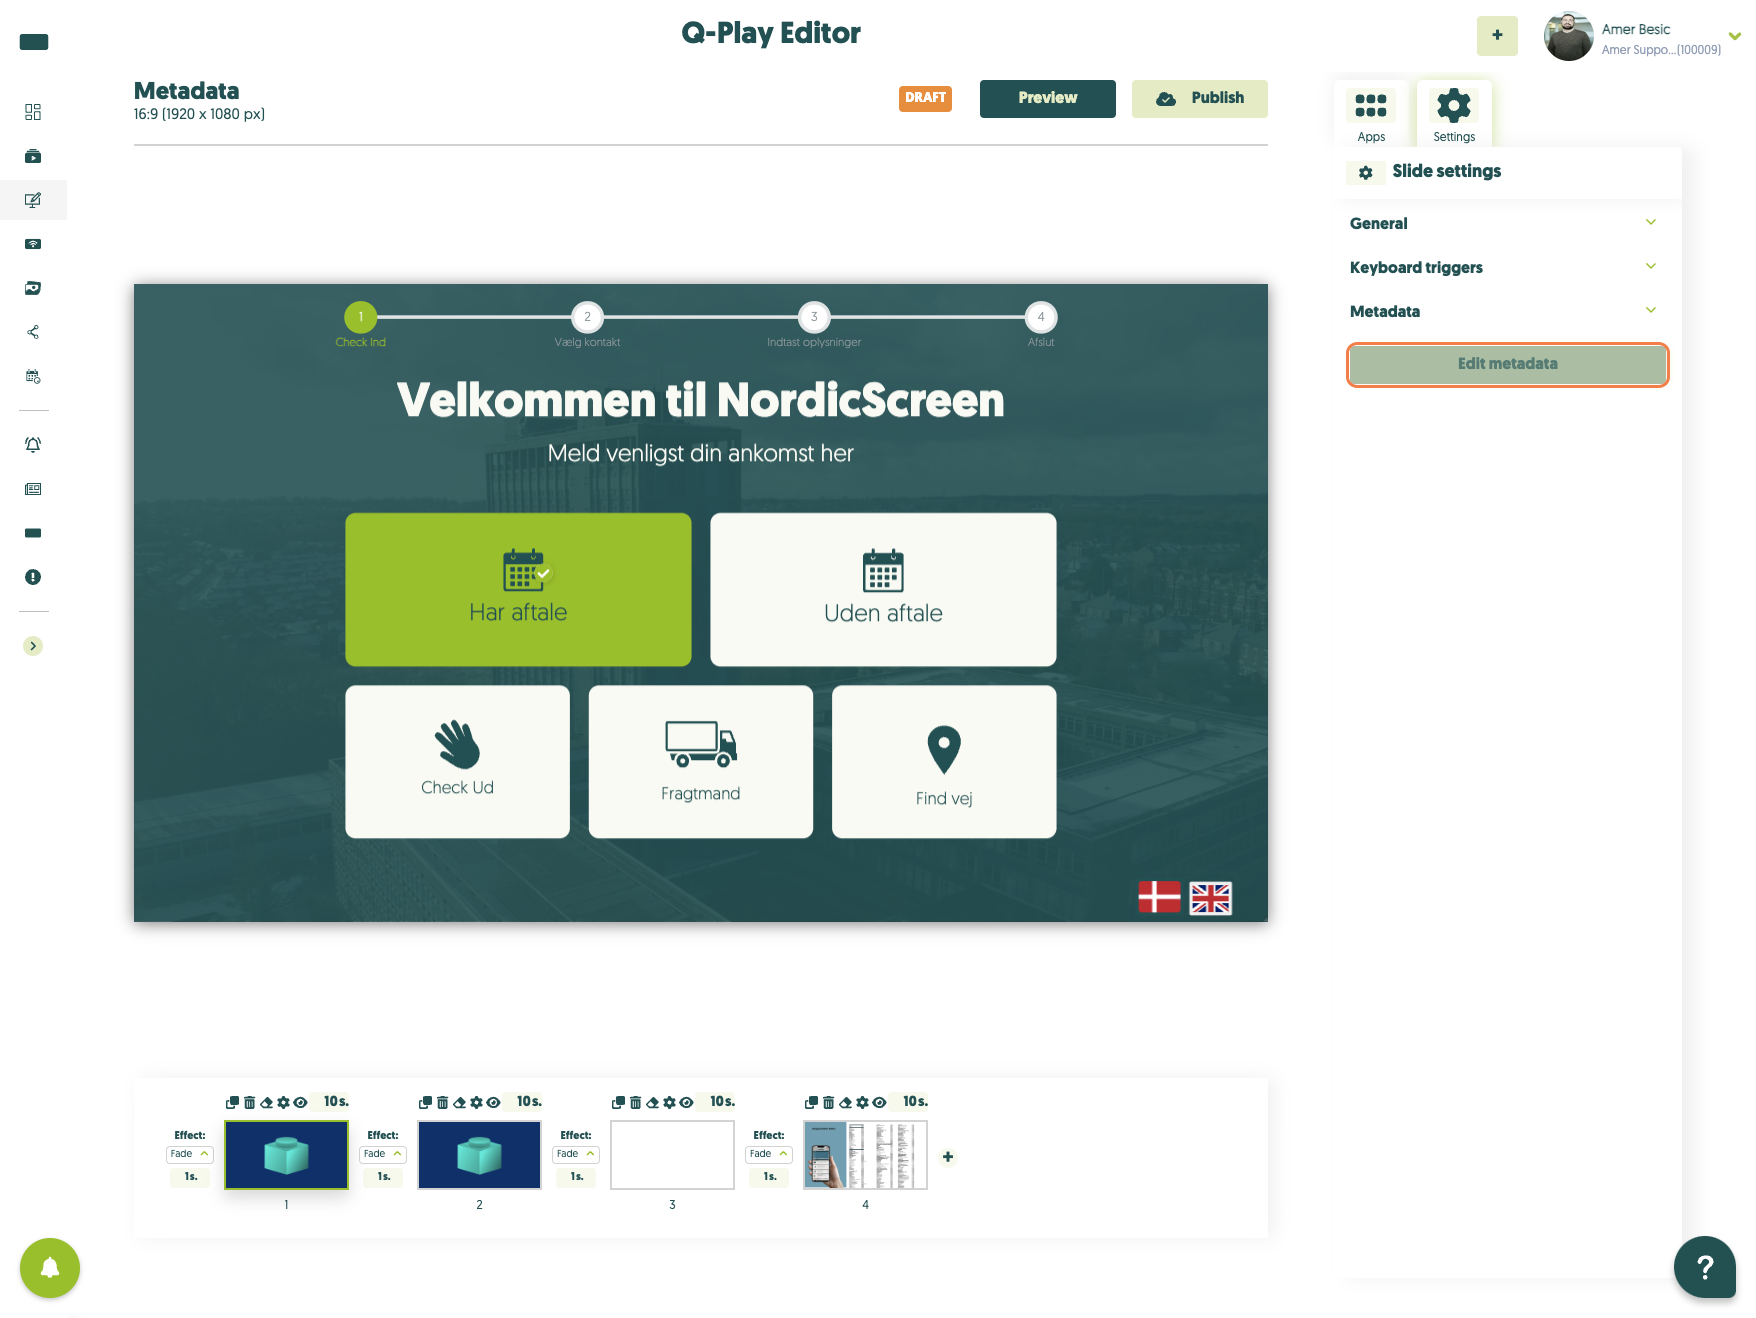Click the Find vej tile
The height and width of the screenshot is (1318, 1756).
[944, 762]
